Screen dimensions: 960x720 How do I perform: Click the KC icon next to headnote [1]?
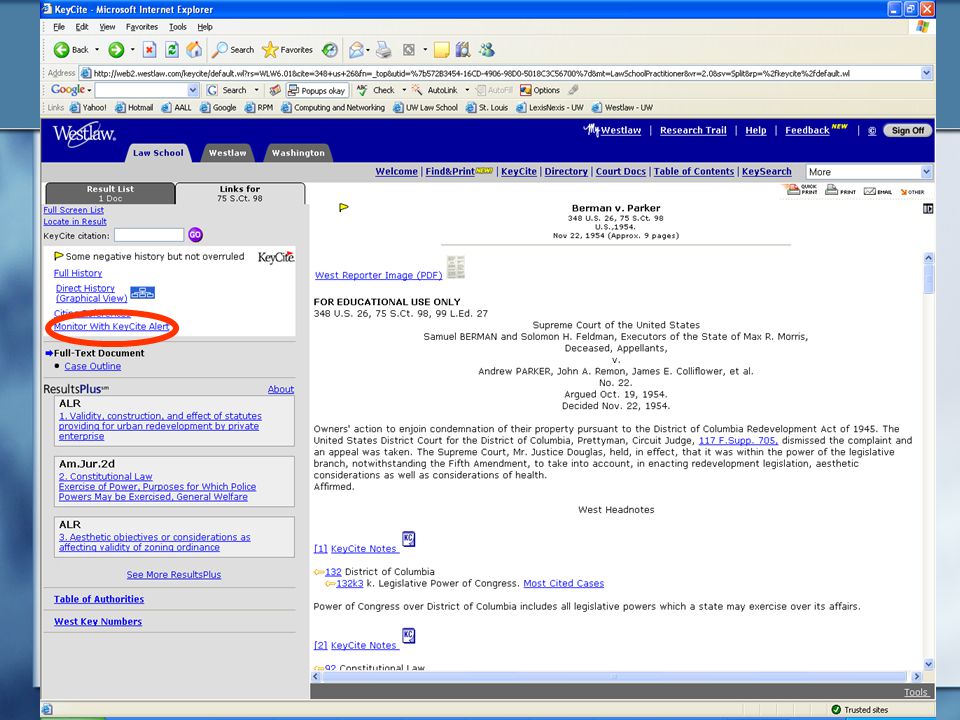[x=408, y=539]
